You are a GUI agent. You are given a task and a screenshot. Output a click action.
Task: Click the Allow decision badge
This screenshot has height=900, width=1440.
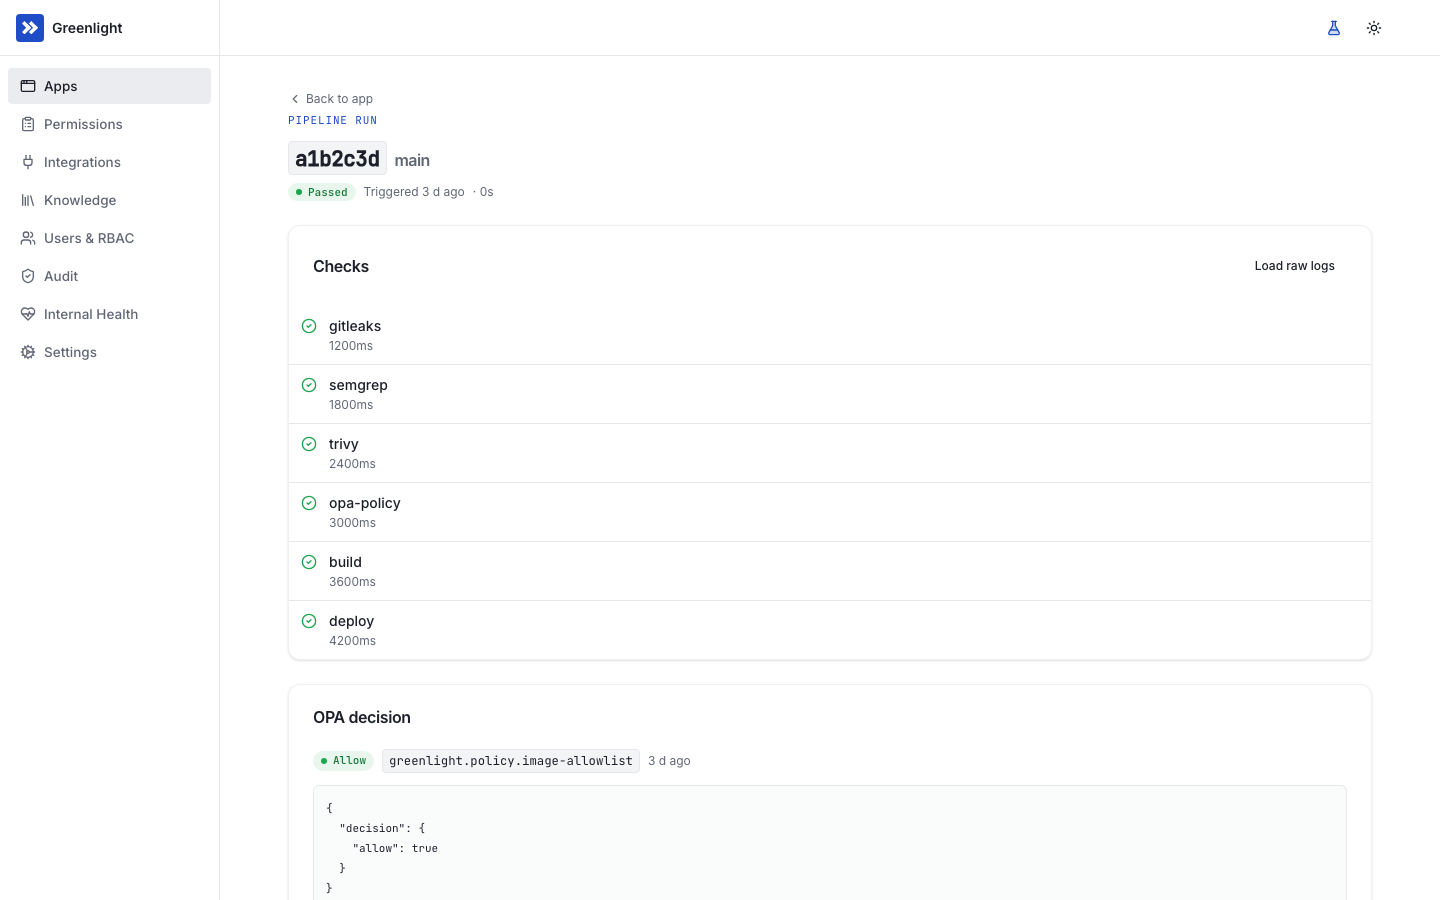pos(343,761)
